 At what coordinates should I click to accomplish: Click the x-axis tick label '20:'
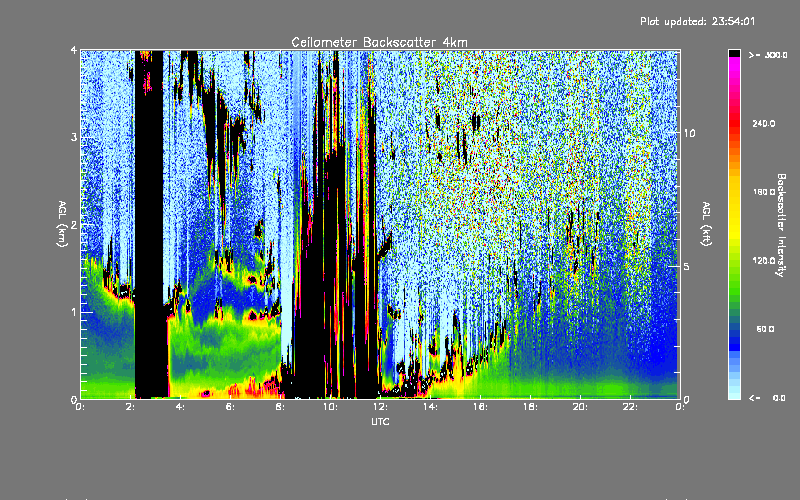tap(580, 407)
